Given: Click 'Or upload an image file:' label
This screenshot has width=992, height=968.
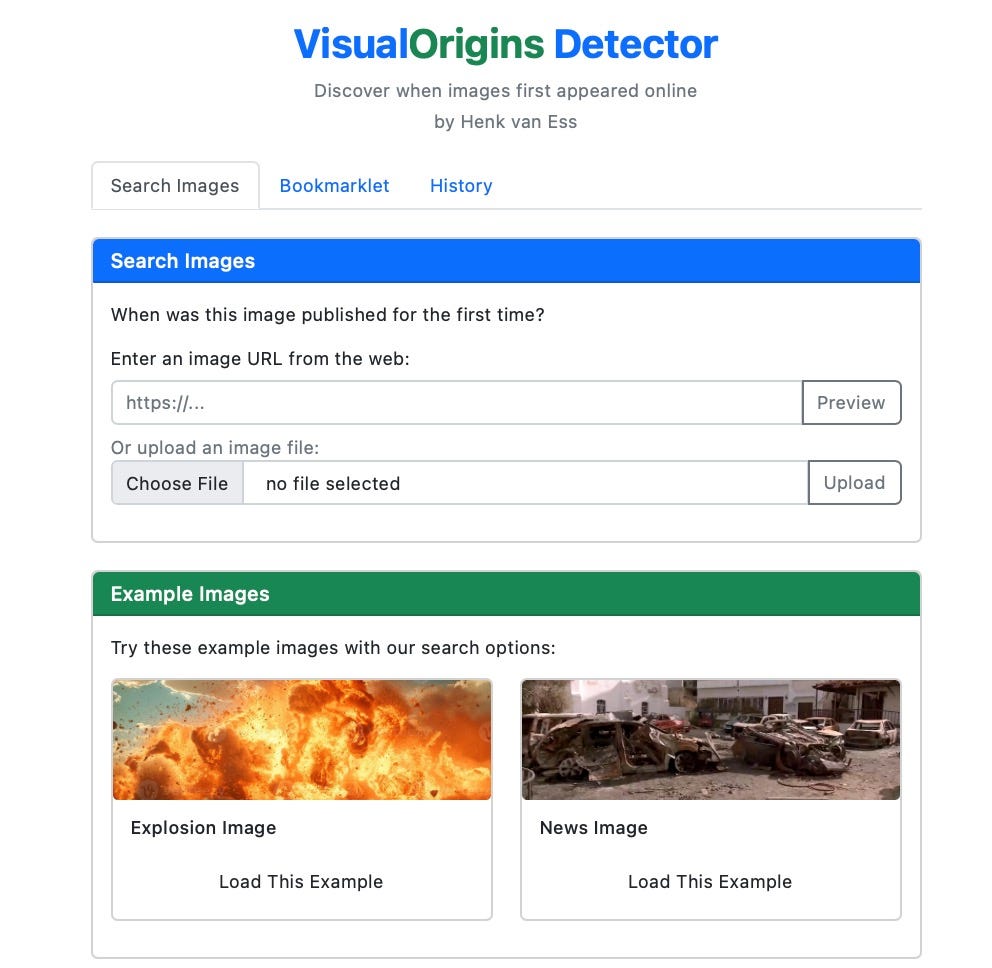Looking at the screenshot, I should [215, 447].
